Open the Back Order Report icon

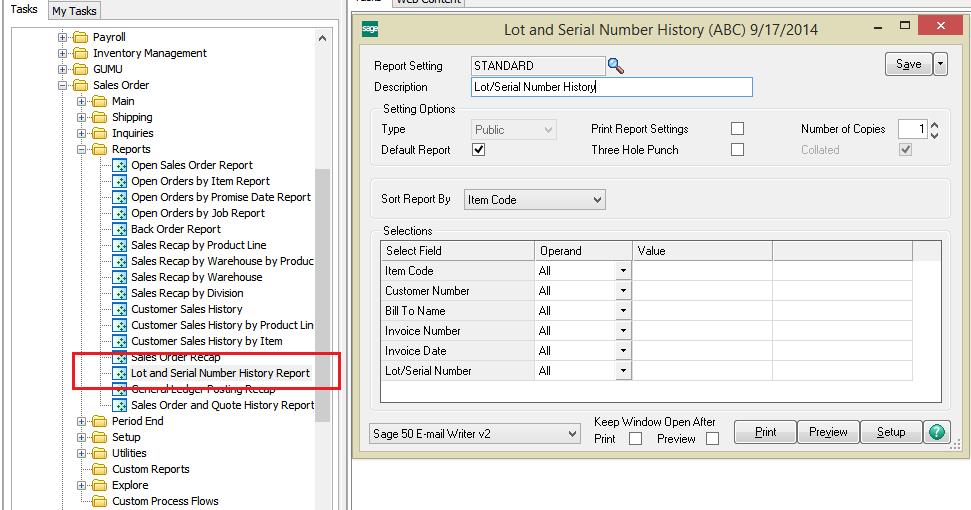[x=120, y=230]
